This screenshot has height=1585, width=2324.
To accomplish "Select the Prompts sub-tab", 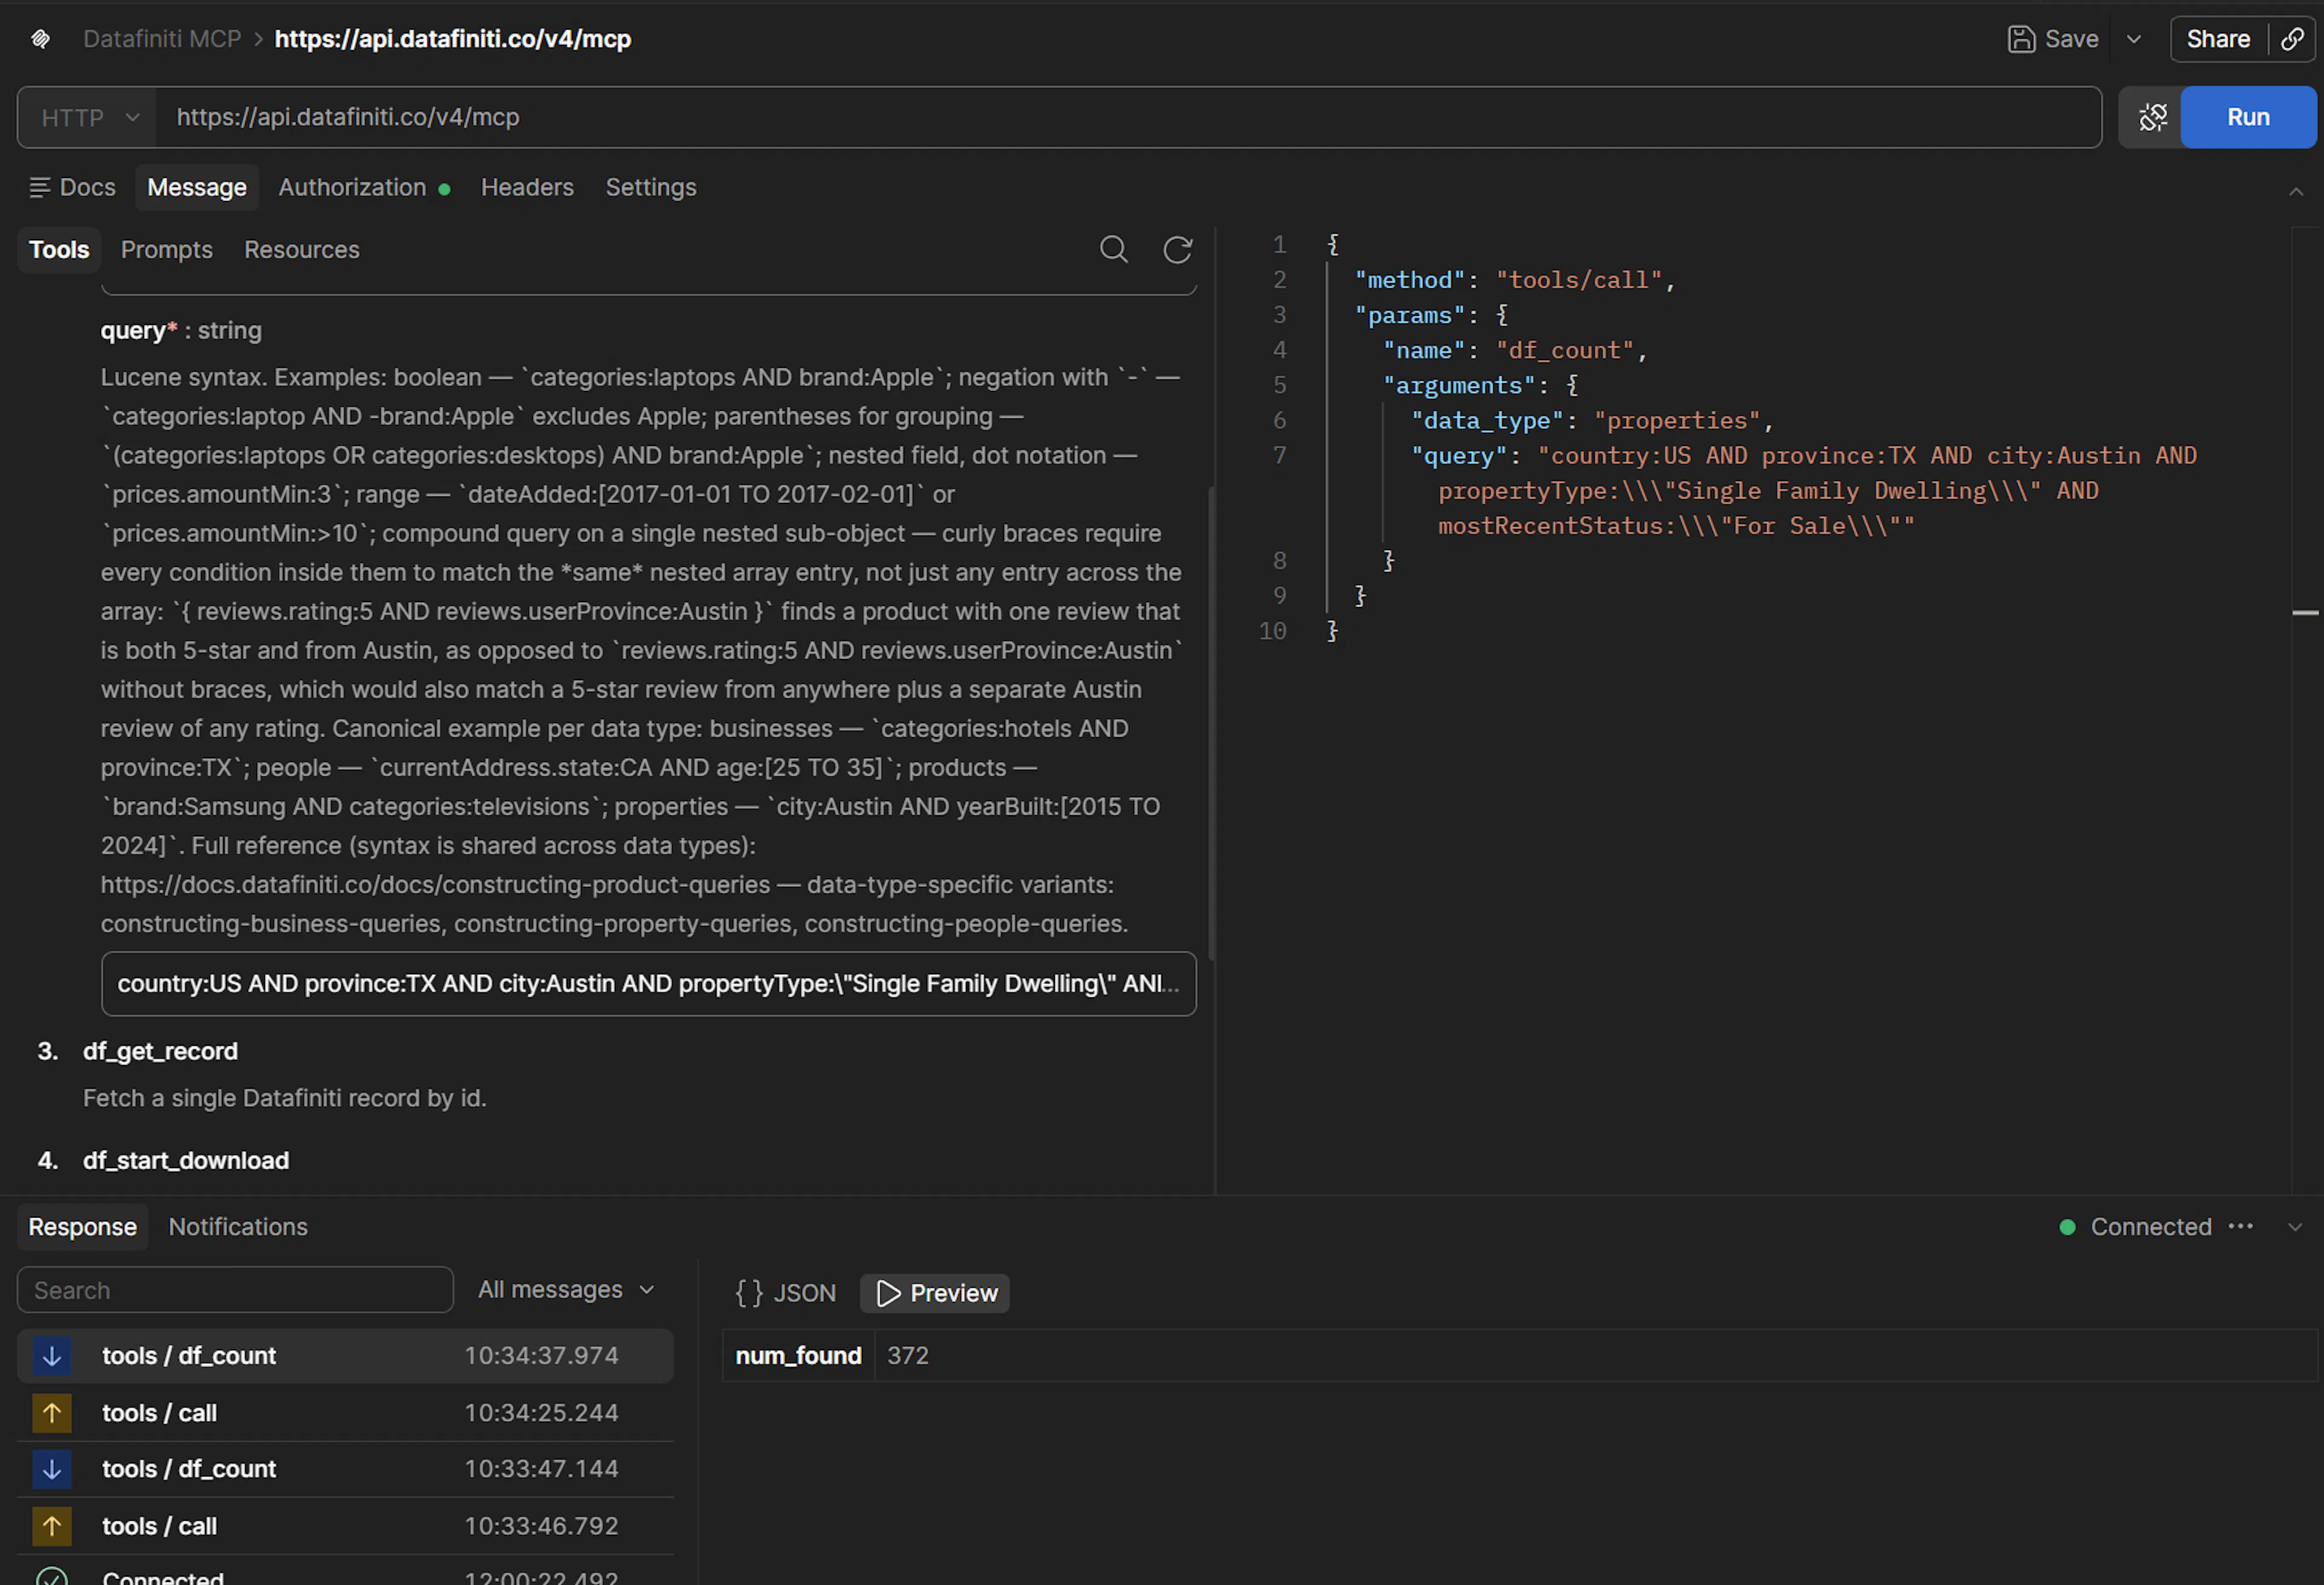I will [x=167, y=250].
